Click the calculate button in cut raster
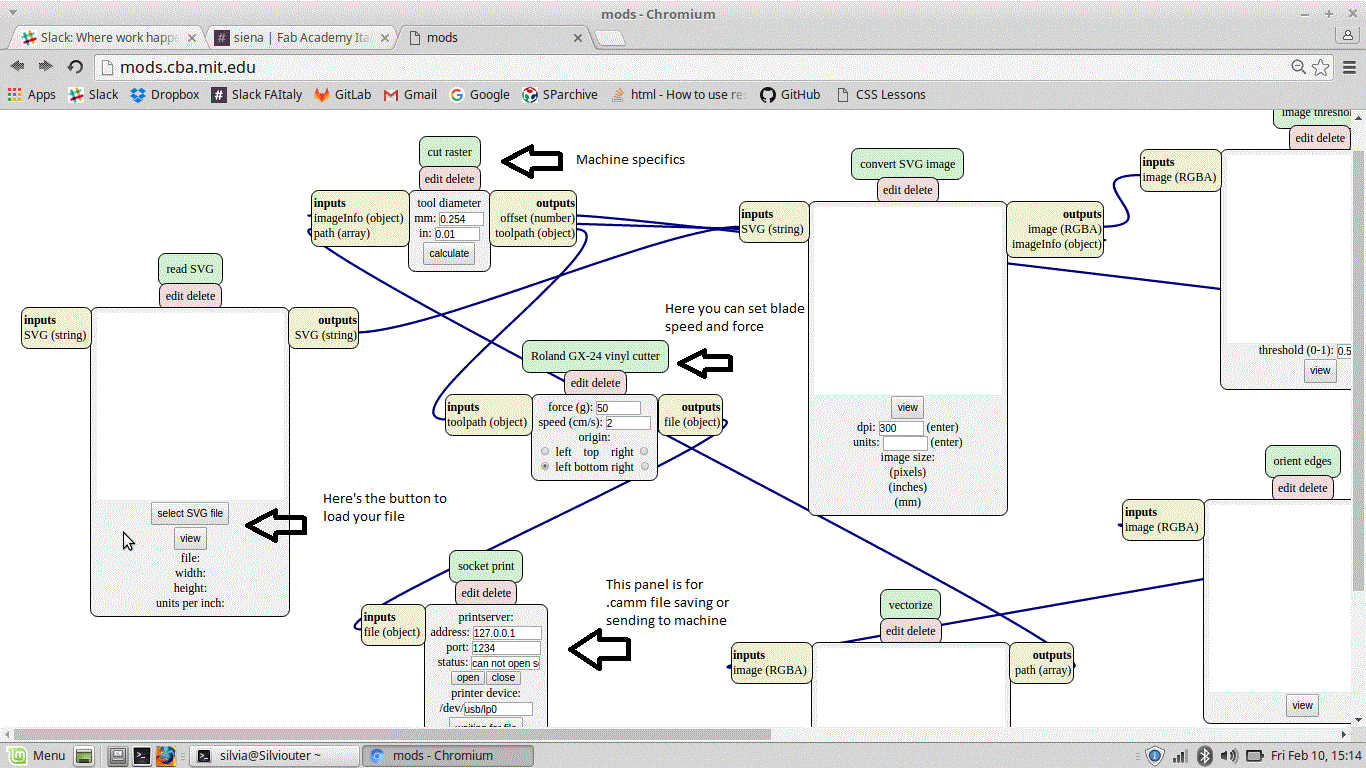The width and height of the screenshot is (1366, 768). [449, 253]
